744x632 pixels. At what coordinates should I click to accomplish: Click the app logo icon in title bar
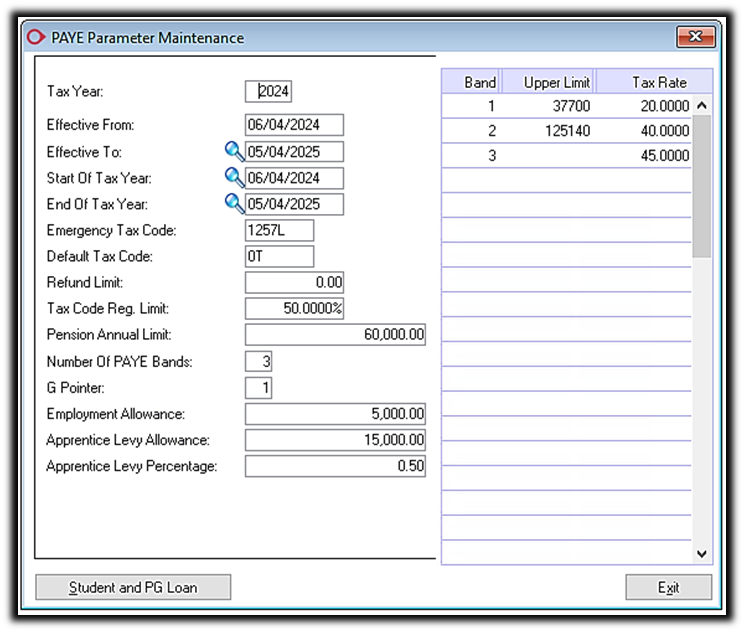pos(36,38)
